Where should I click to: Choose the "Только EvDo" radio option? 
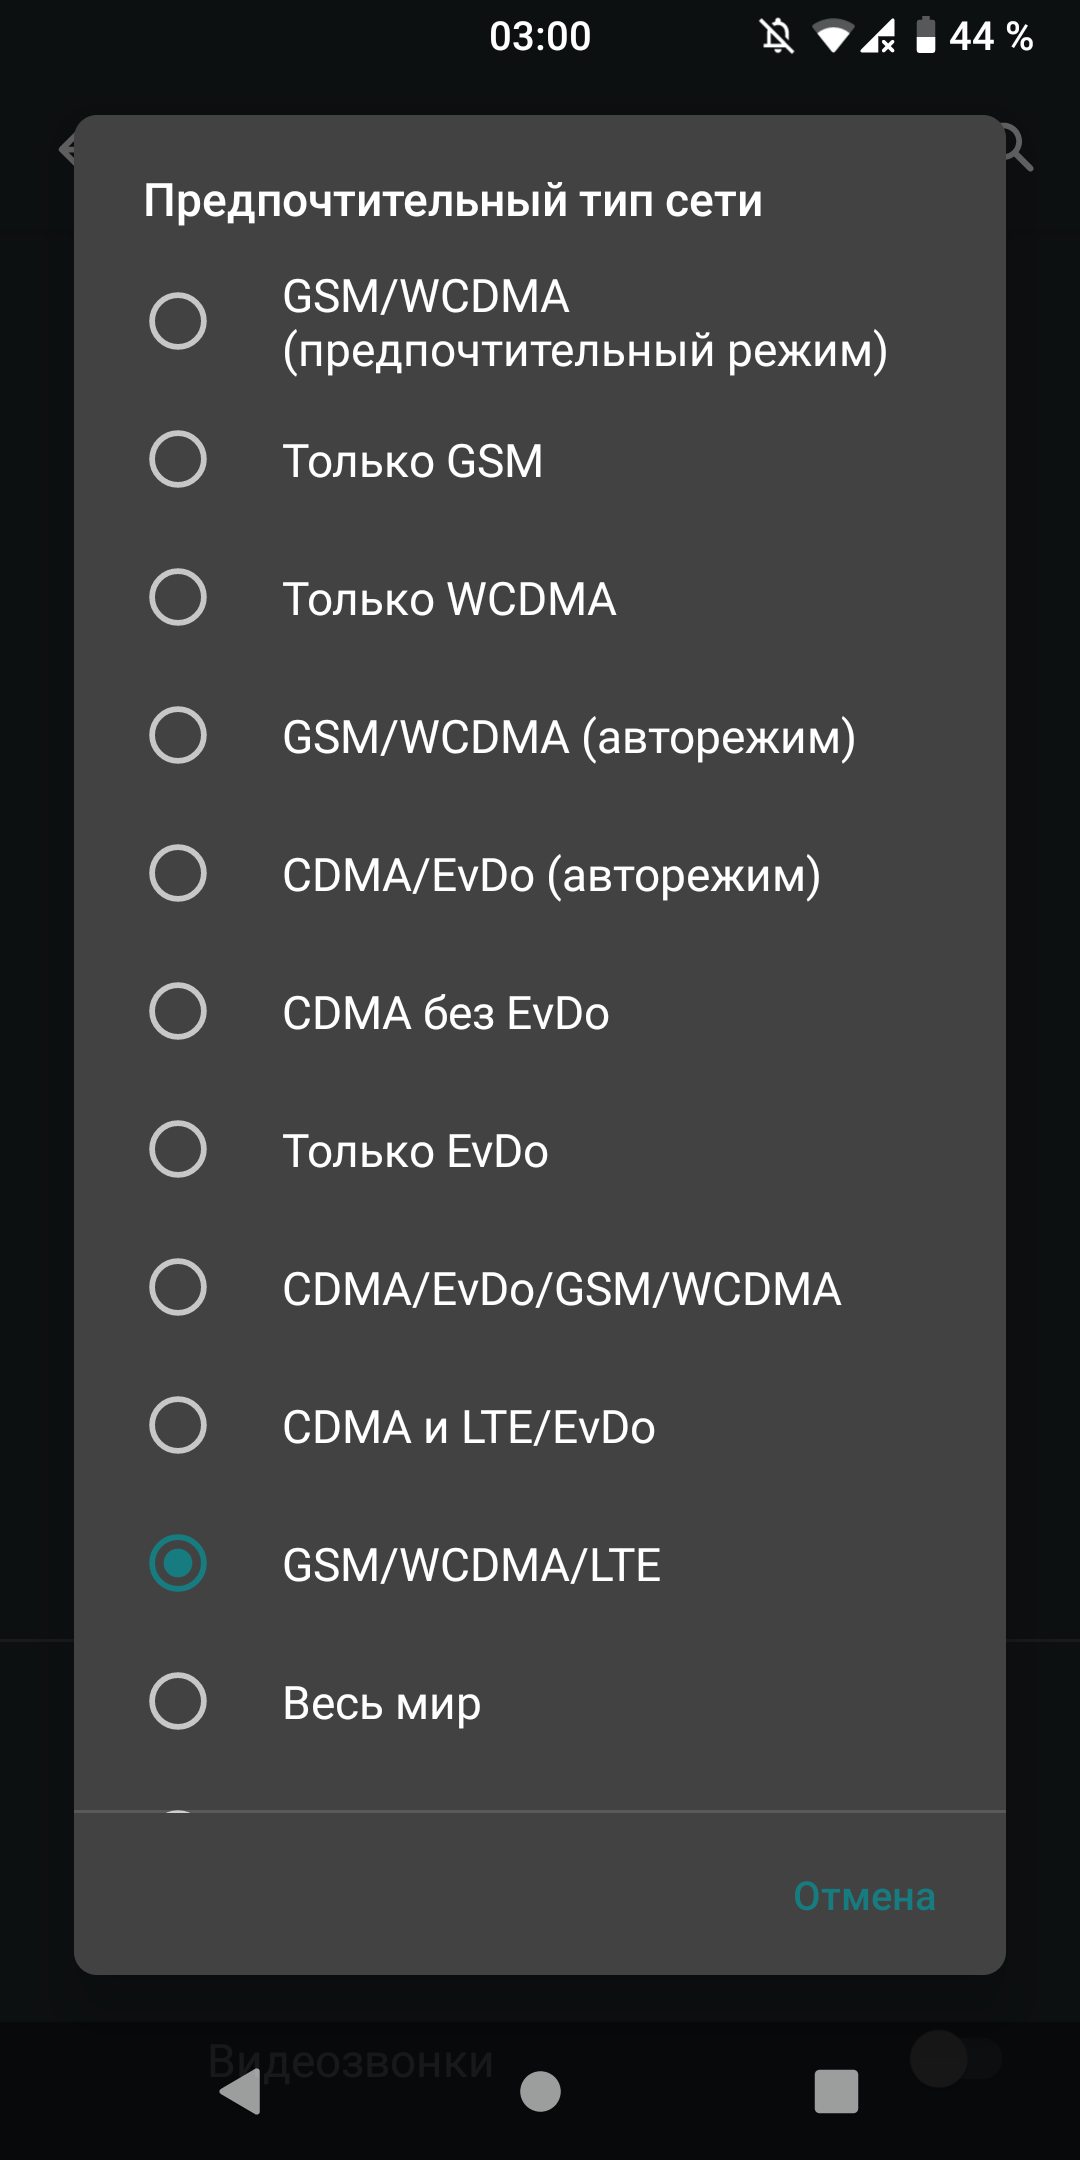(x=178, y=1150)
